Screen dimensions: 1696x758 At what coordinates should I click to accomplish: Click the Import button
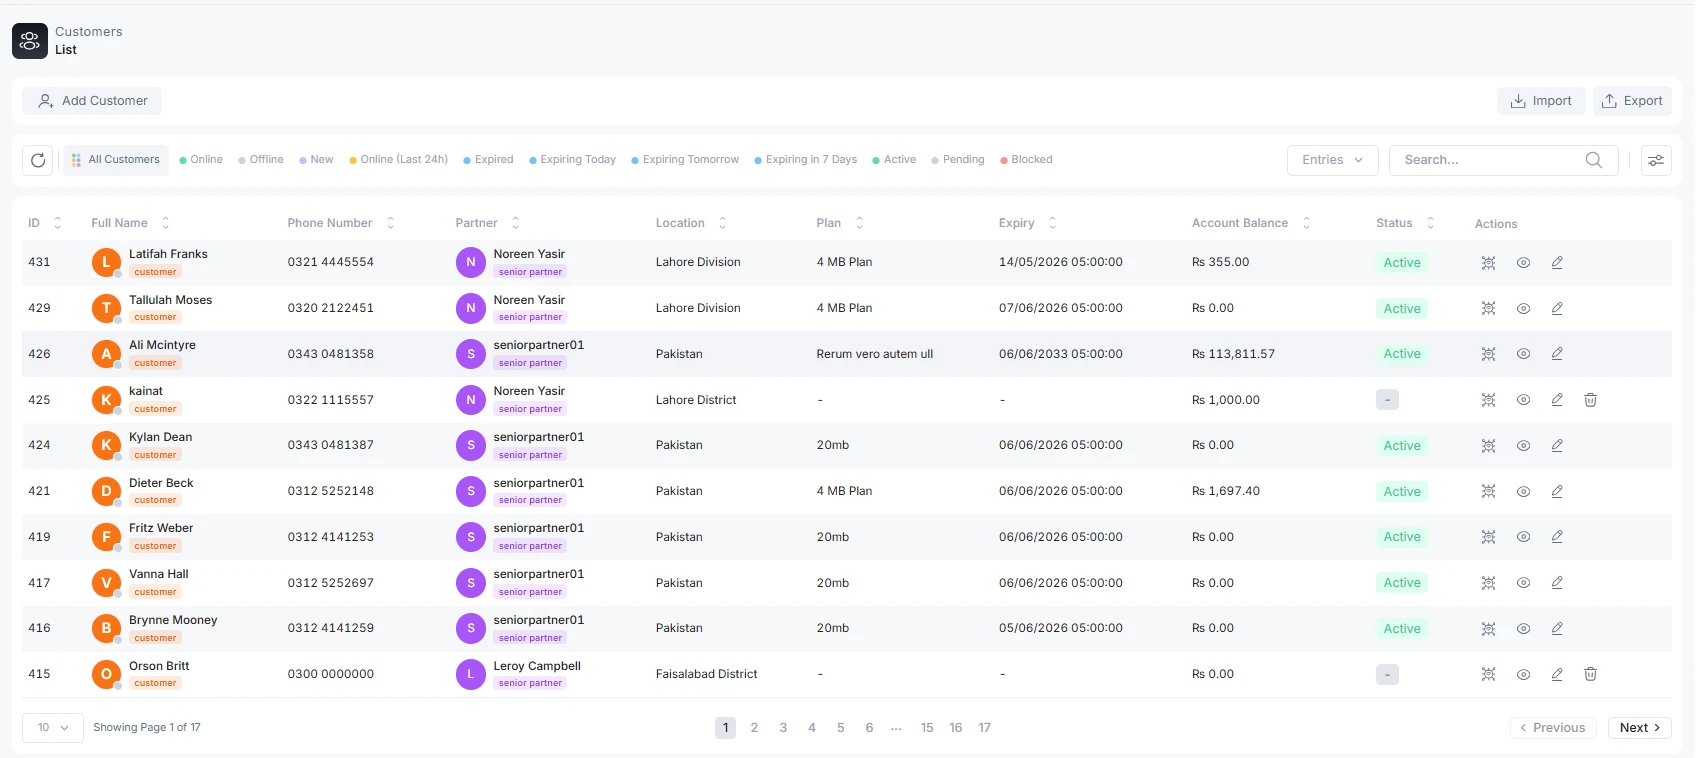click(x=1541, y=101)
